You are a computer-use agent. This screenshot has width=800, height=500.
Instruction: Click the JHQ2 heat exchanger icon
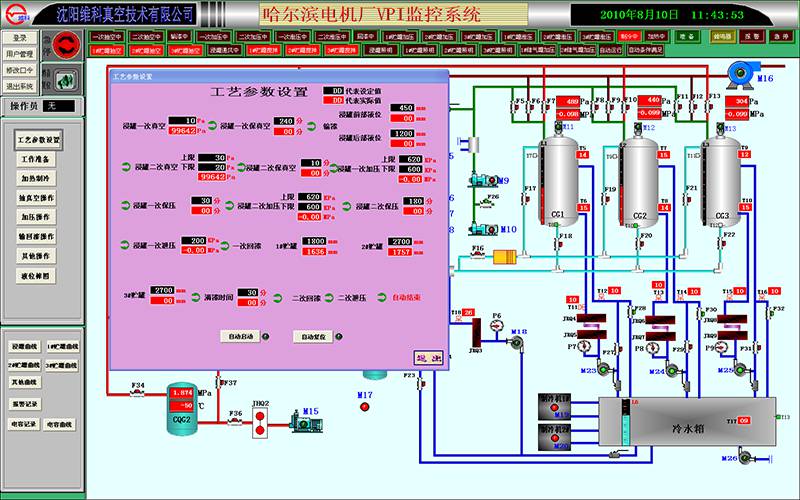[260, 422]
